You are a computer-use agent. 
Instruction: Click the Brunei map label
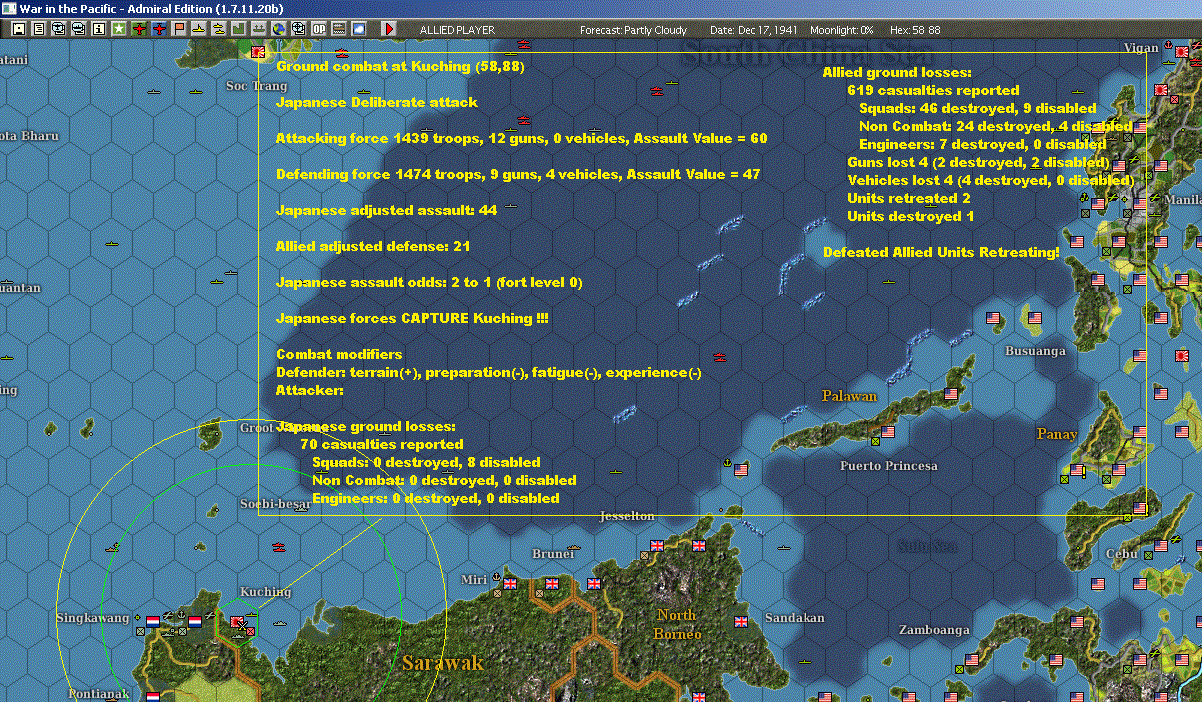point(553,554)
